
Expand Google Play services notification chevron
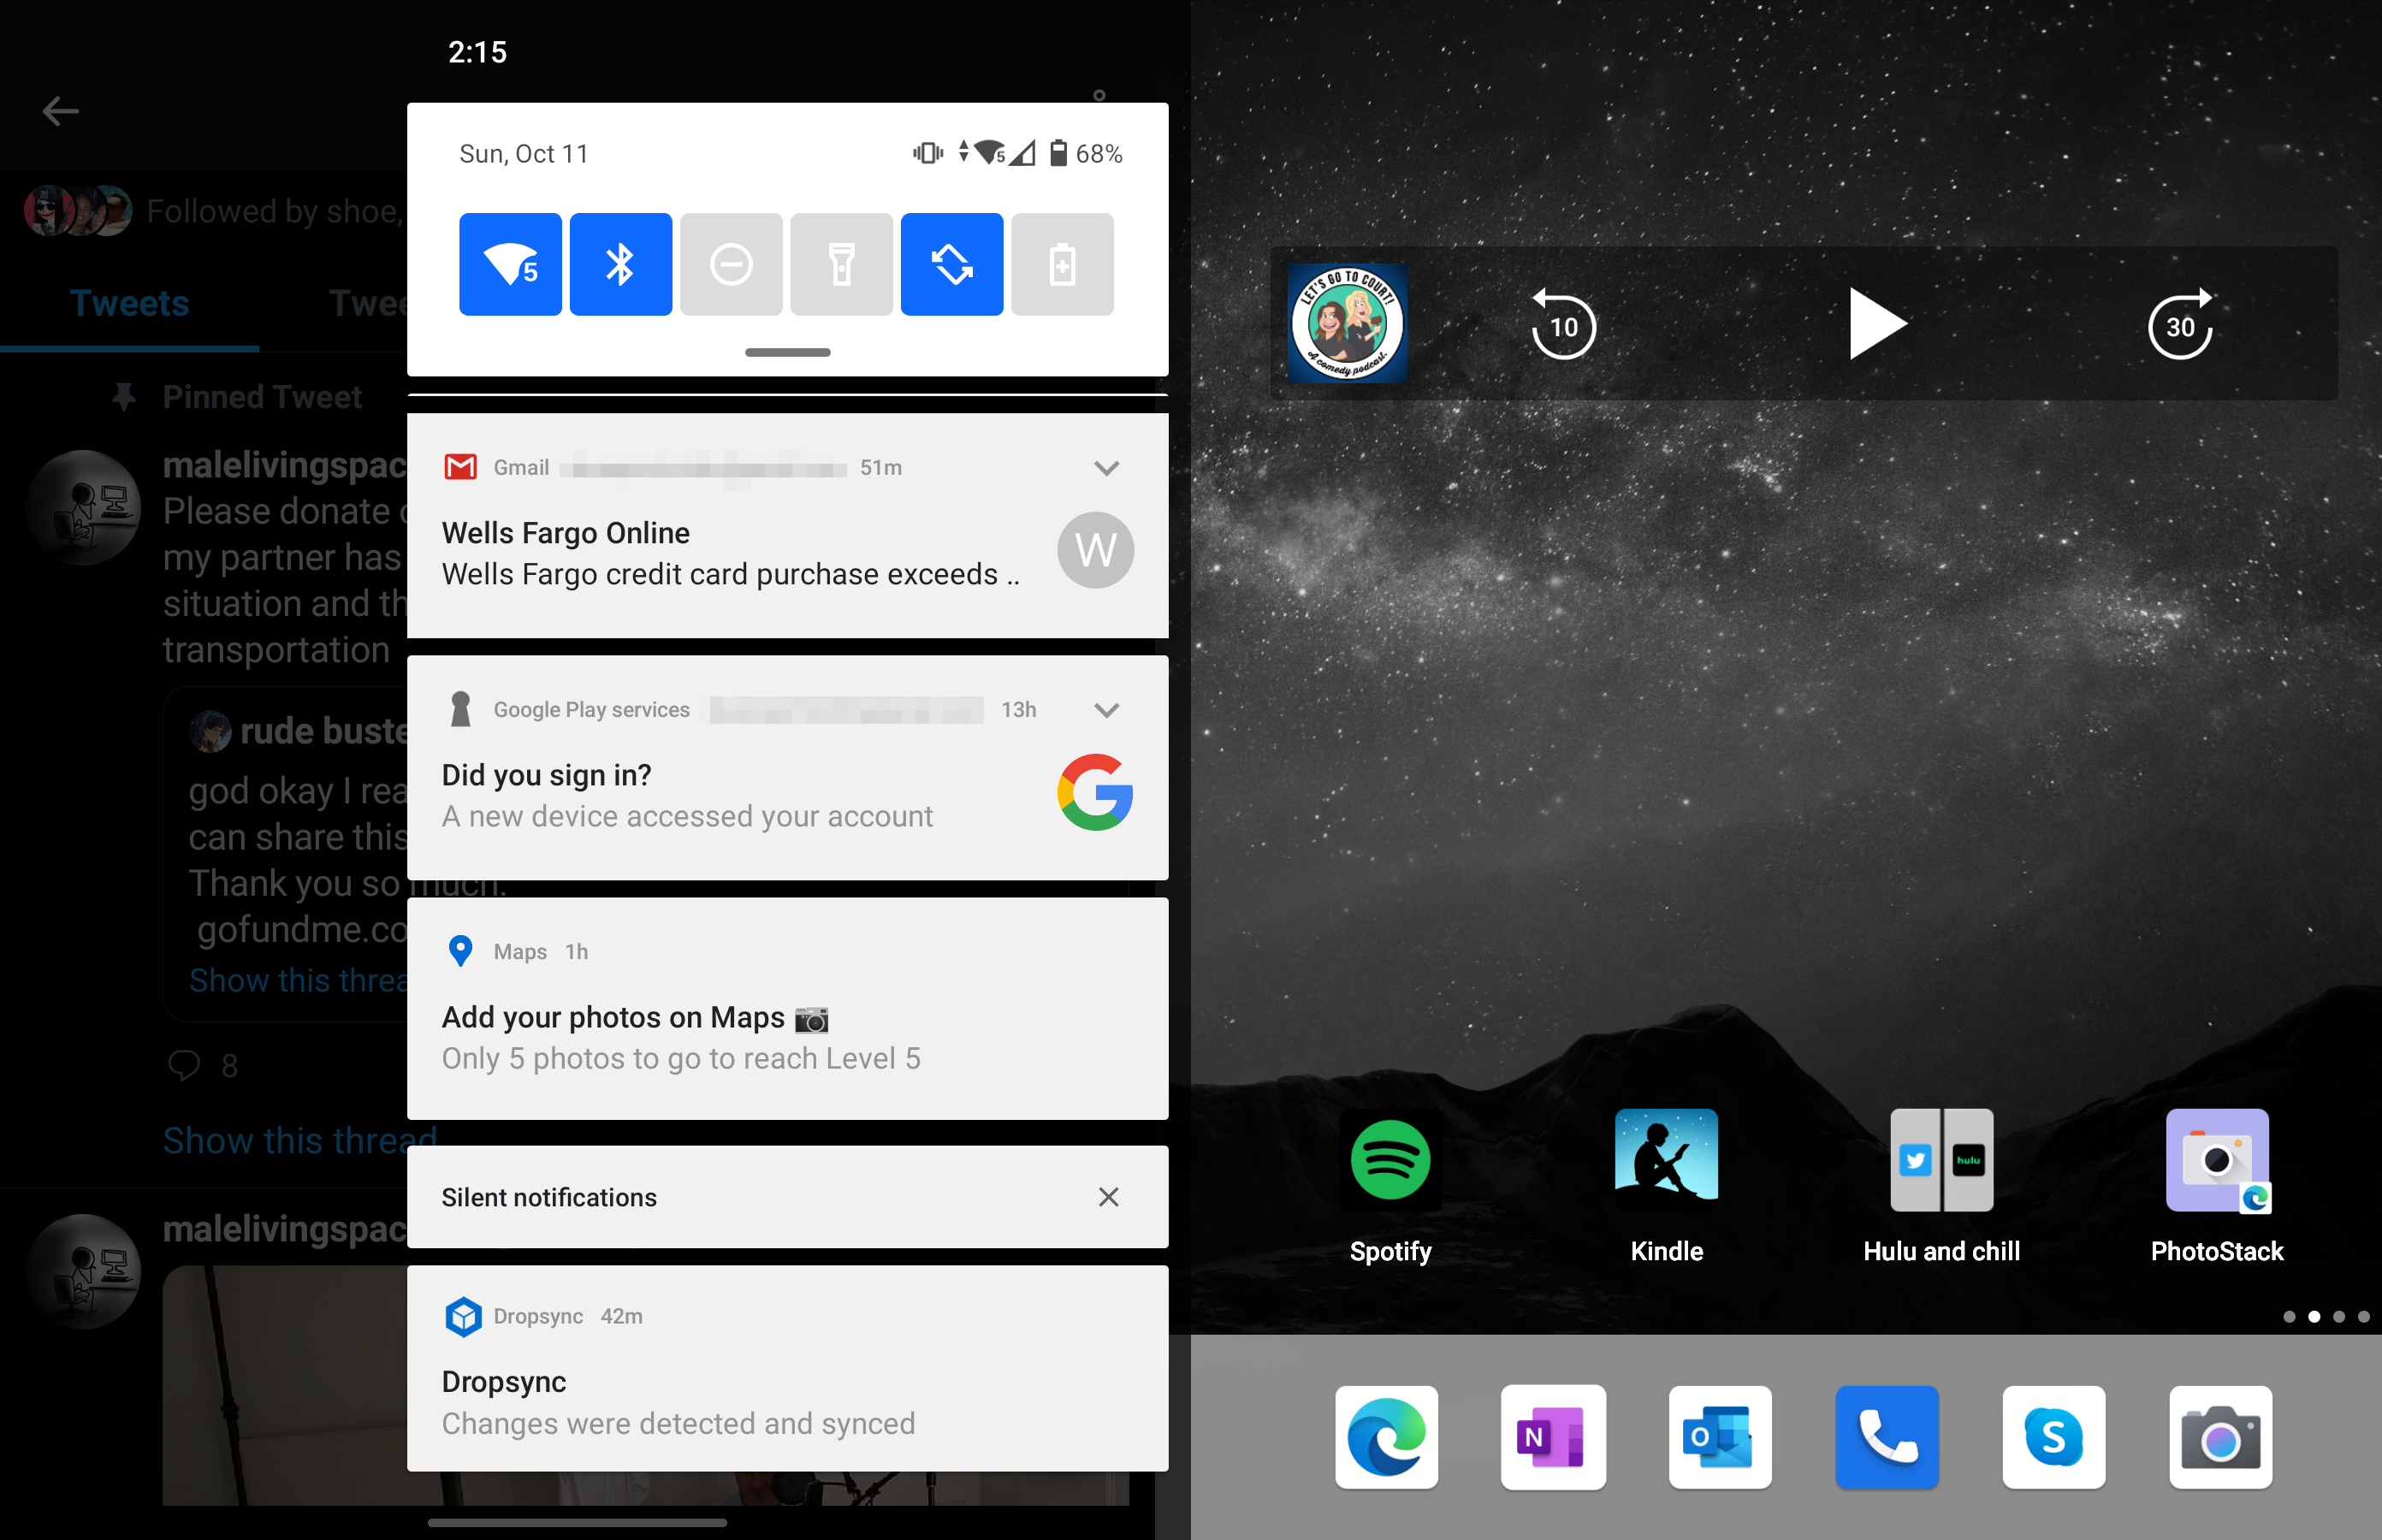(1106, 710)
